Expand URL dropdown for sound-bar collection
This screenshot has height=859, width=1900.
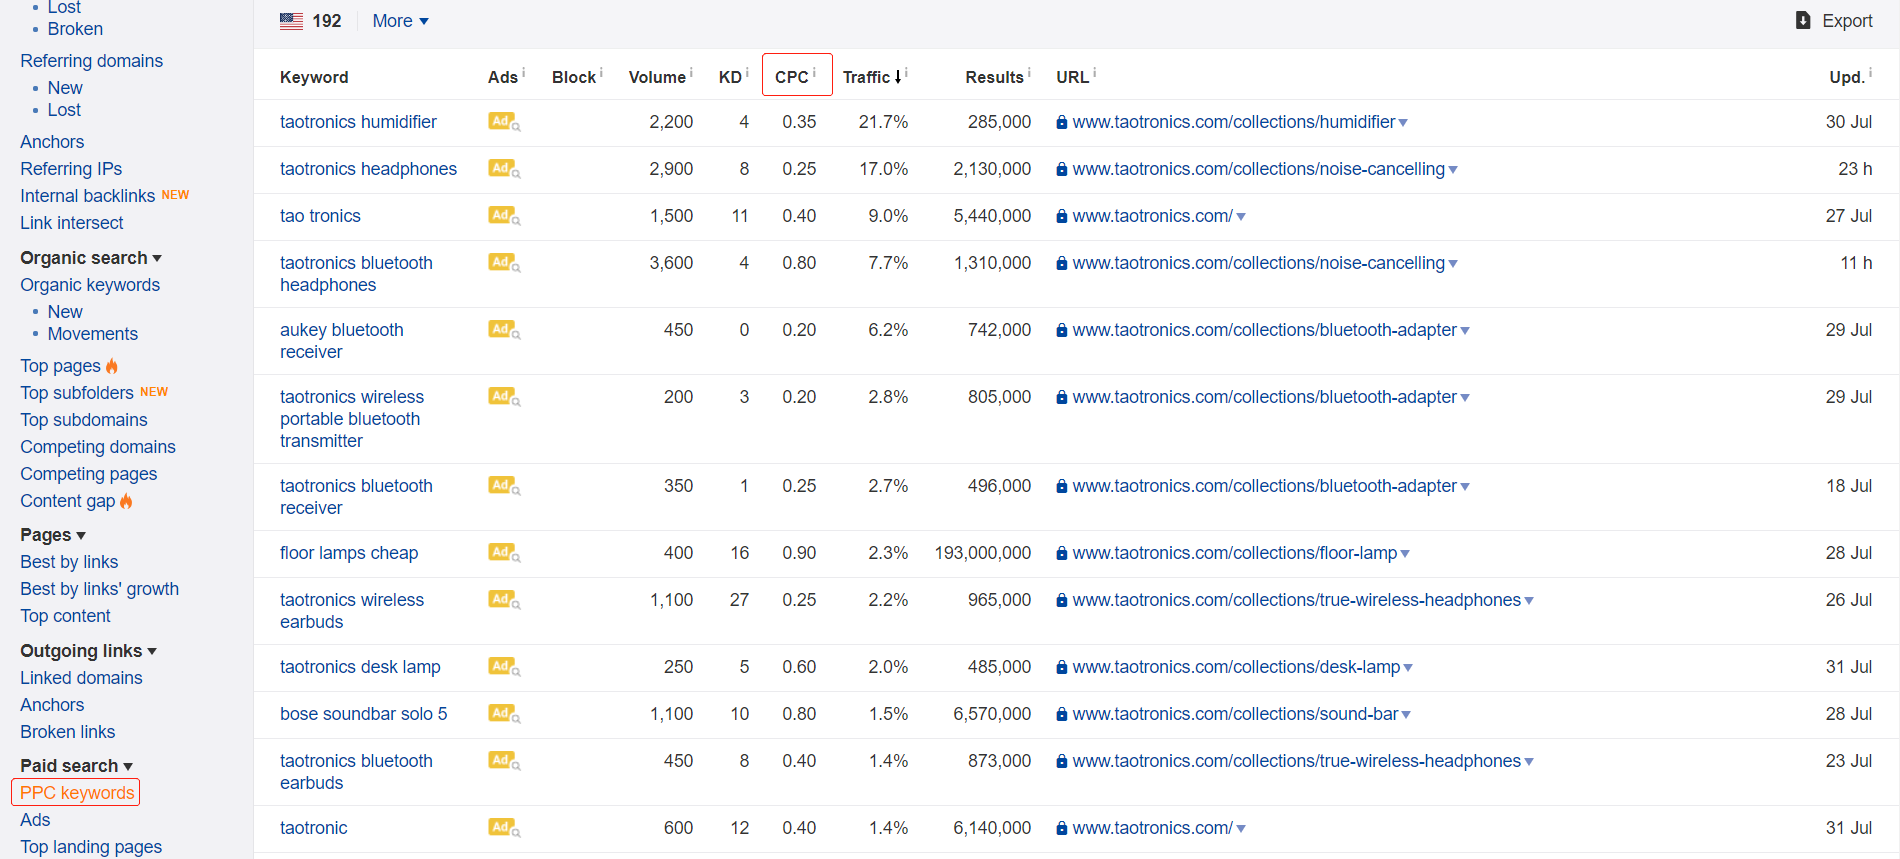[1406, 715]
